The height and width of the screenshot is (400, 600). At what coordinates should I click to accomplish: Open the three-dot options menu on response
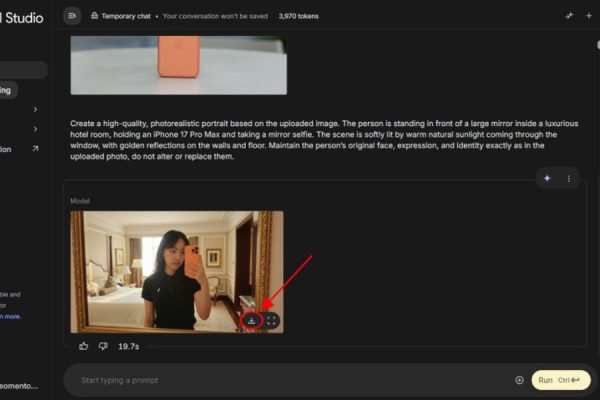pos(568,178)
